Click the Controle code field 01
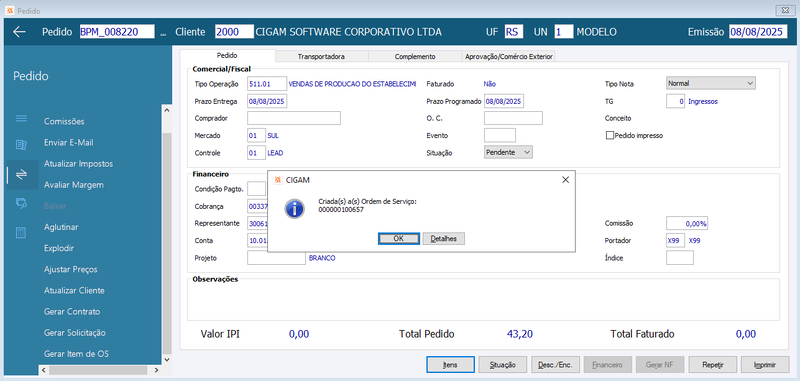 [256, 153]
